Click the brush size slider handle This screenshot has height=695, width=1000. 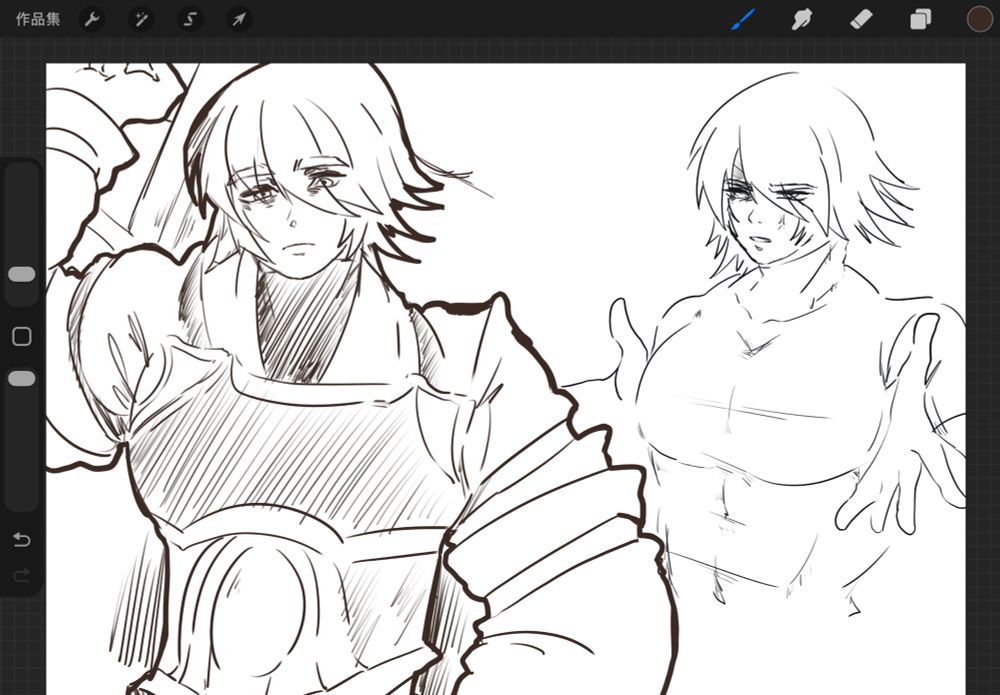pos(22,274)
